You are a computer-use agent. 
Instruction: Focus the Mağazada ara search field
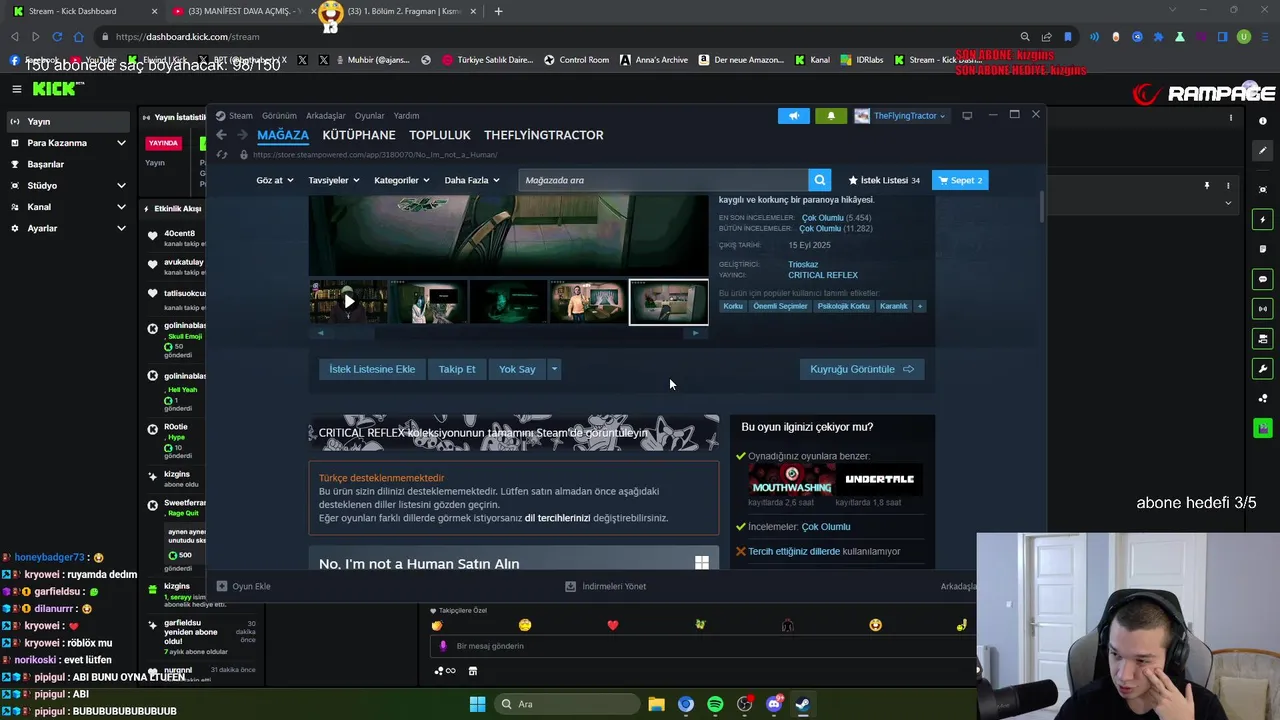[x=664, y=180]
